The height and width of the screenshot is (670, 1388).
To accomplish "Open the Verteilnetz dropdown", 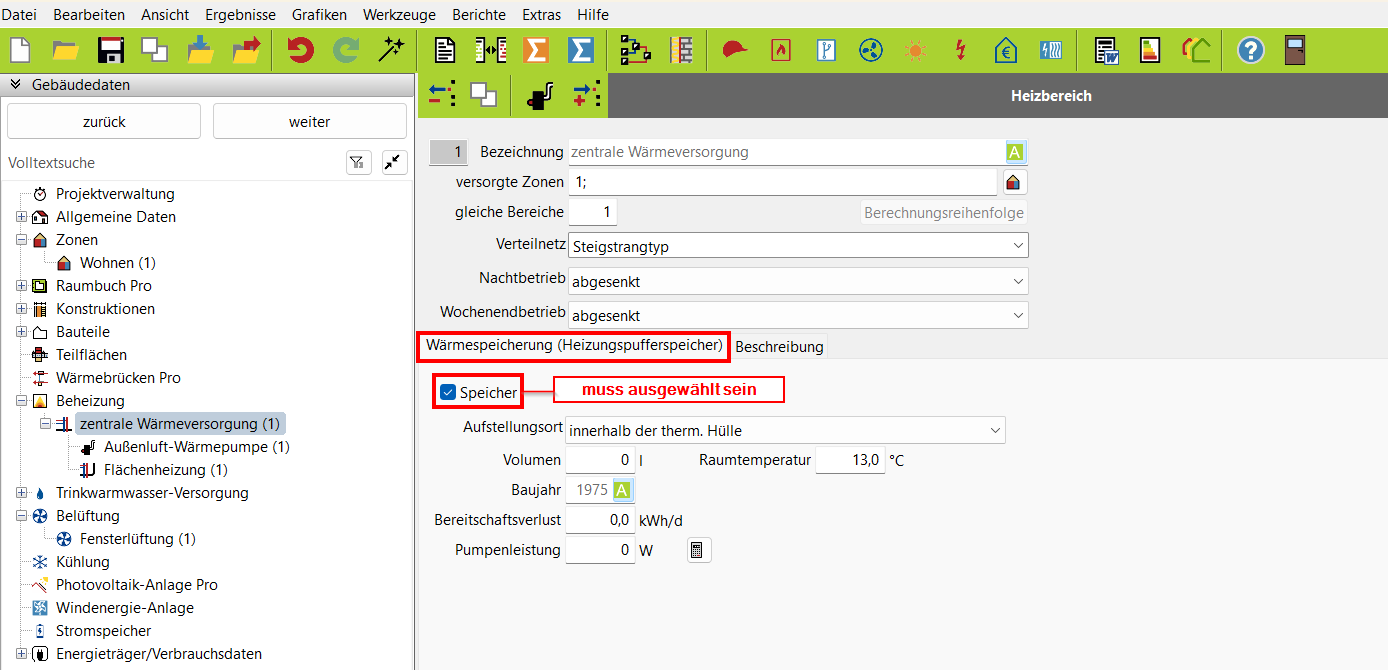I will point(797,245).
